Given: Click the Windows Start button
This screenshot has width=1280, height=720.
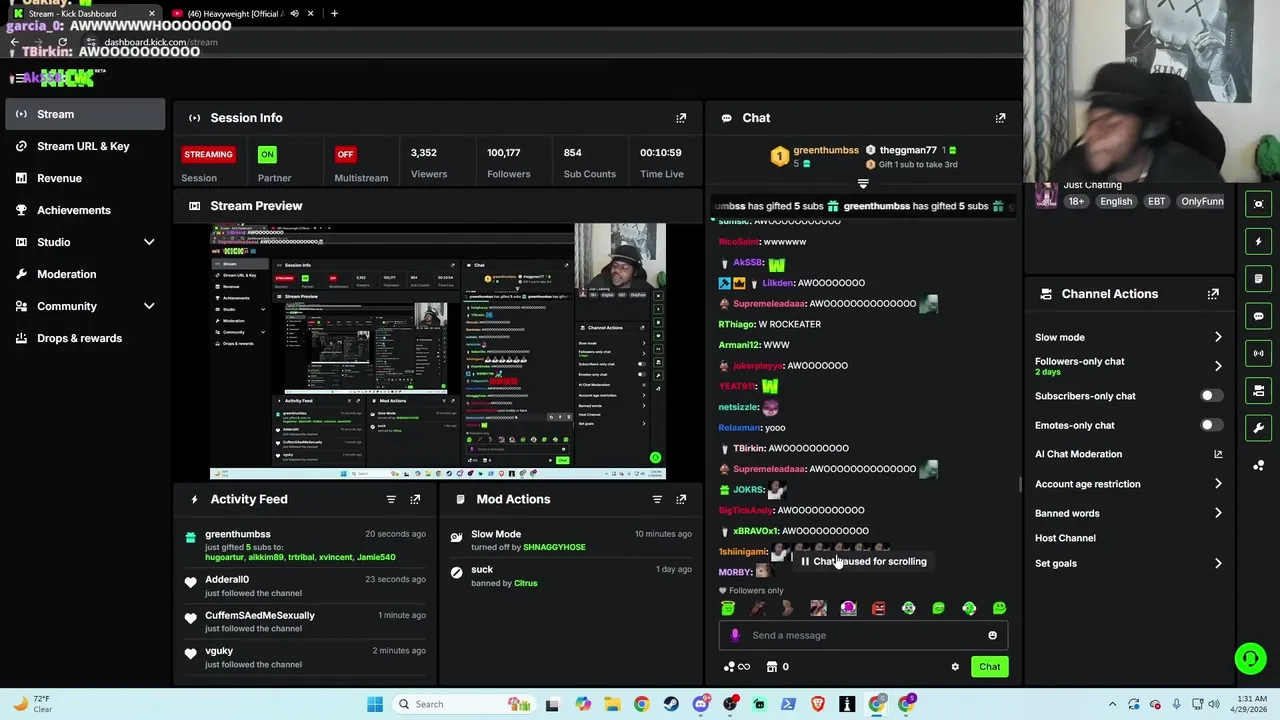Looking at the screenshot, I should tap(375, 704).
